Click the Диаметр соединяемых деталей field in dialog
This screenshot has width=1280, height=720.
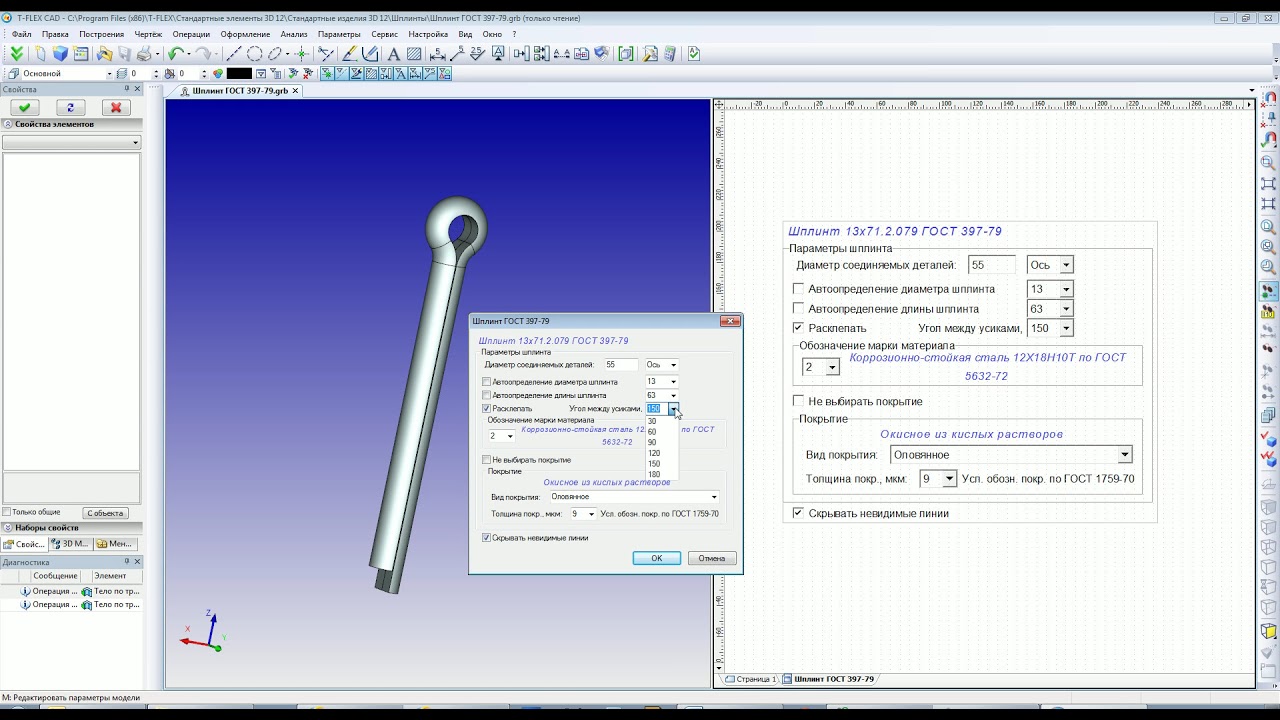620,365
